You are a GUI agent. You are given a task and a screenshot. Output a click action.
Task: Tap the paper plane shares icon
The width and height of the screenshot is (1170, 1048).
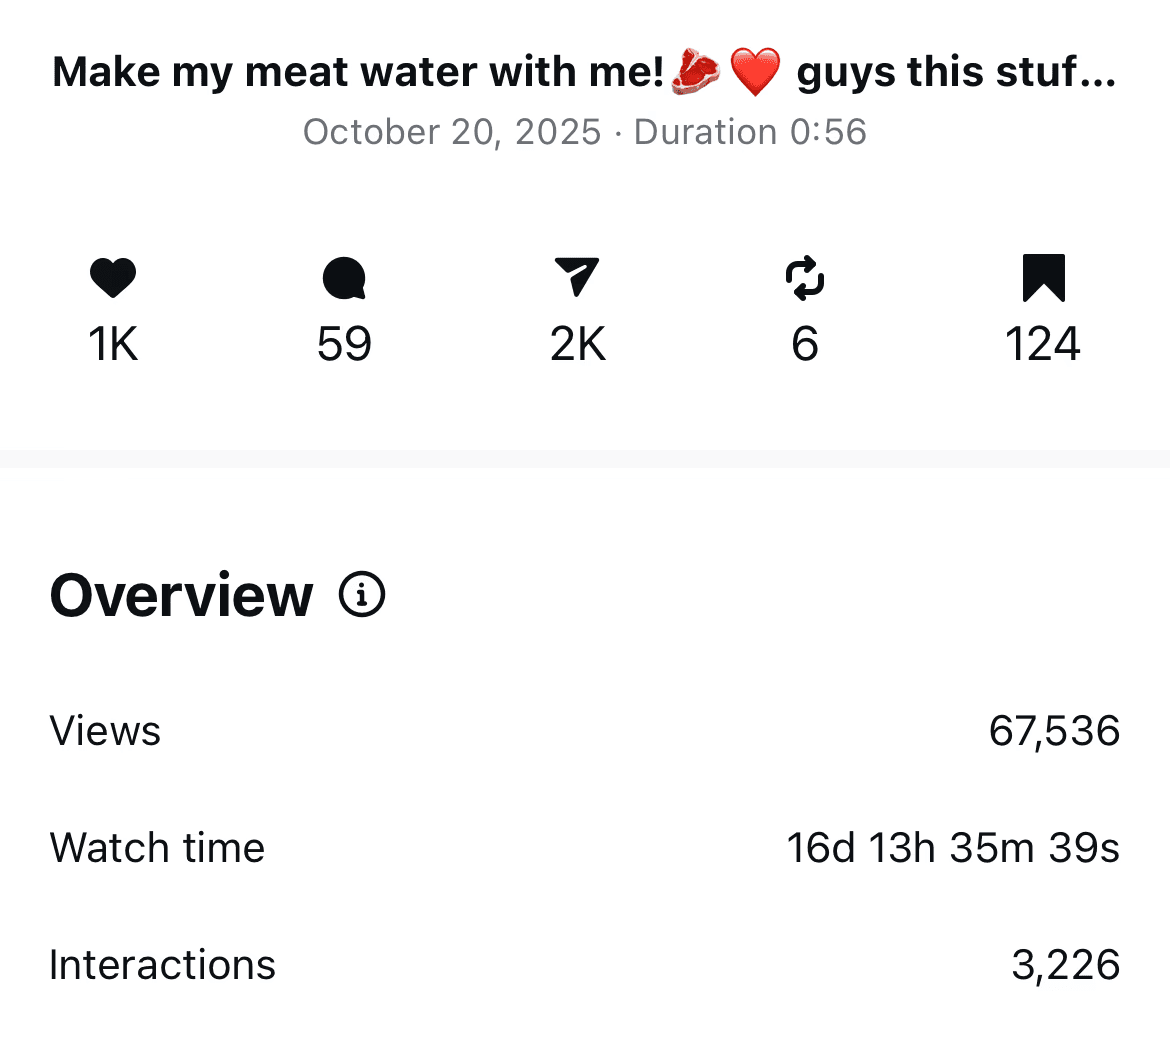[577, 277]
